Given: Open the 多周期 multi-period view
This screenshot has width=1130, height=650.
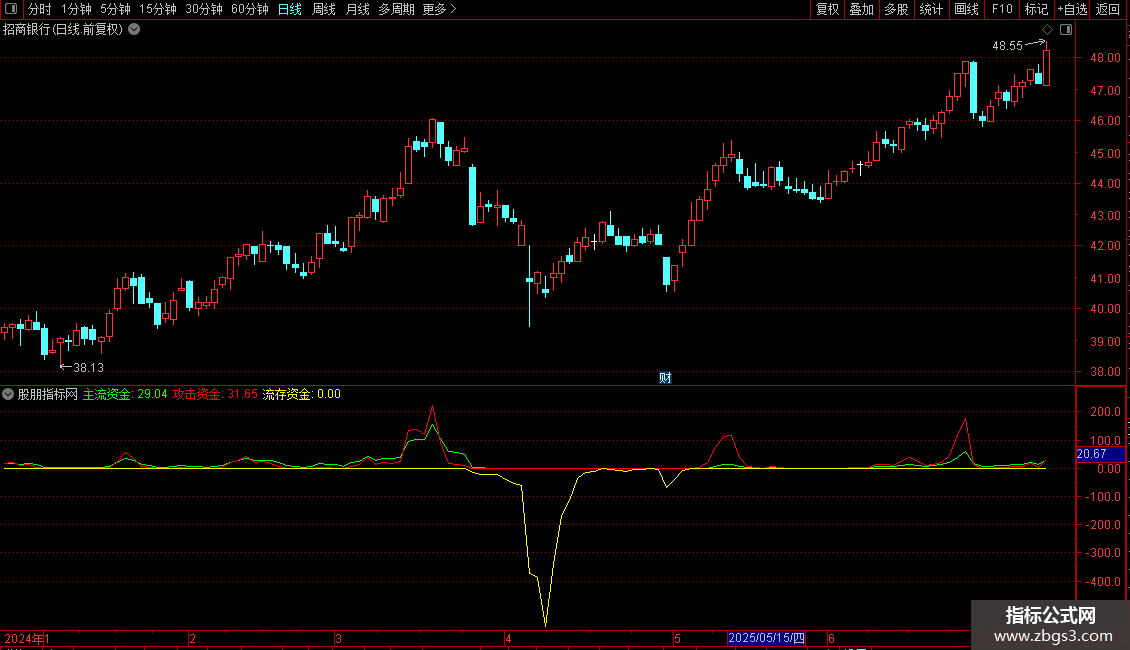Looking at the screenshot, I should [396, 9].
